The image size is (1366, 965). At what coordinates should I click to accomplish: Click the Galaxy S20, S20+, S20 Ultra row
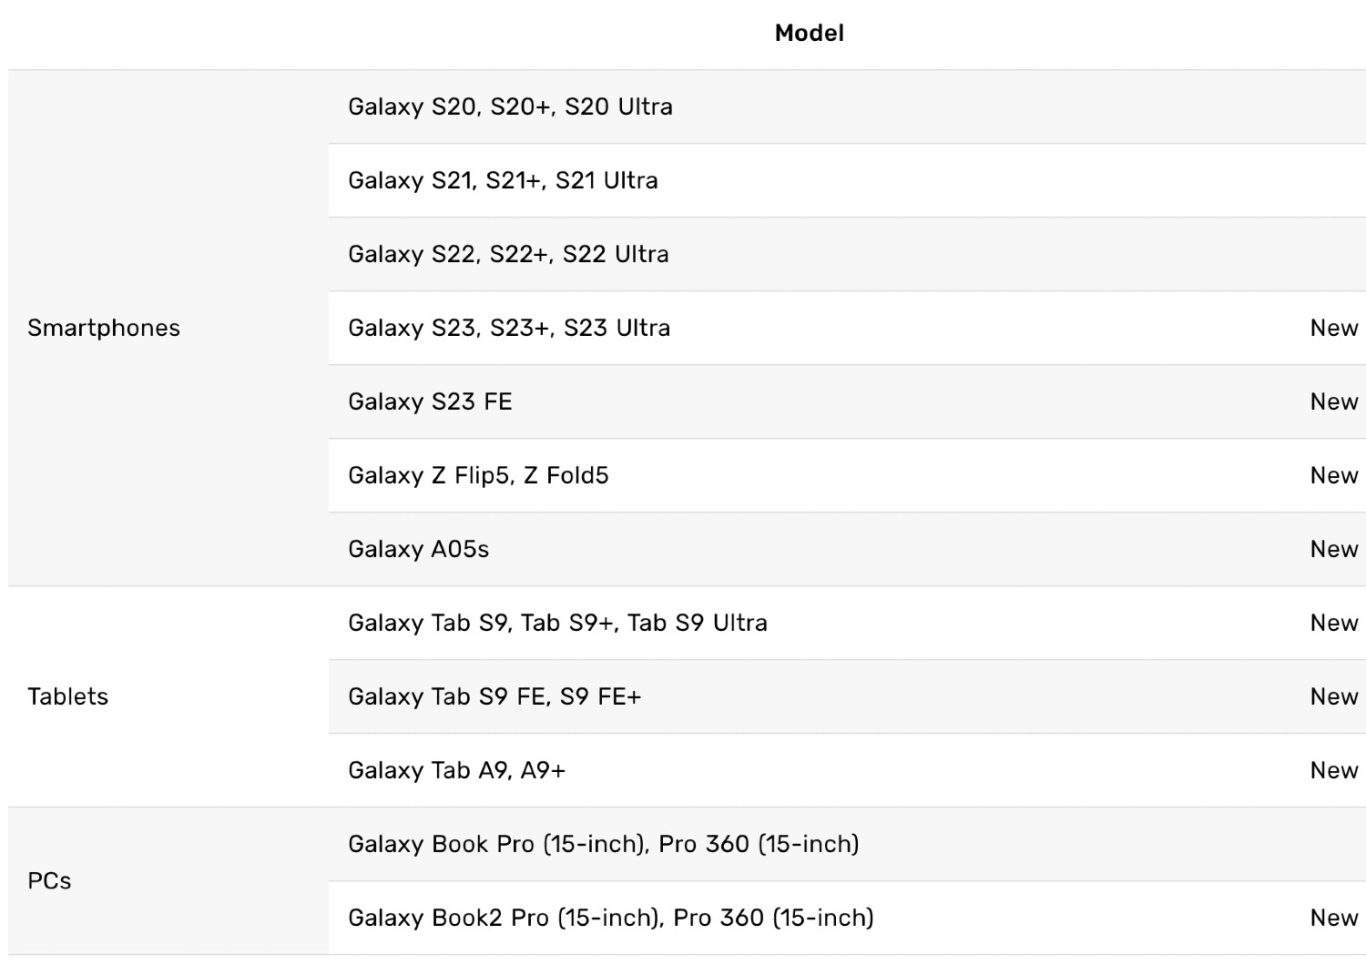click(510, 107)
